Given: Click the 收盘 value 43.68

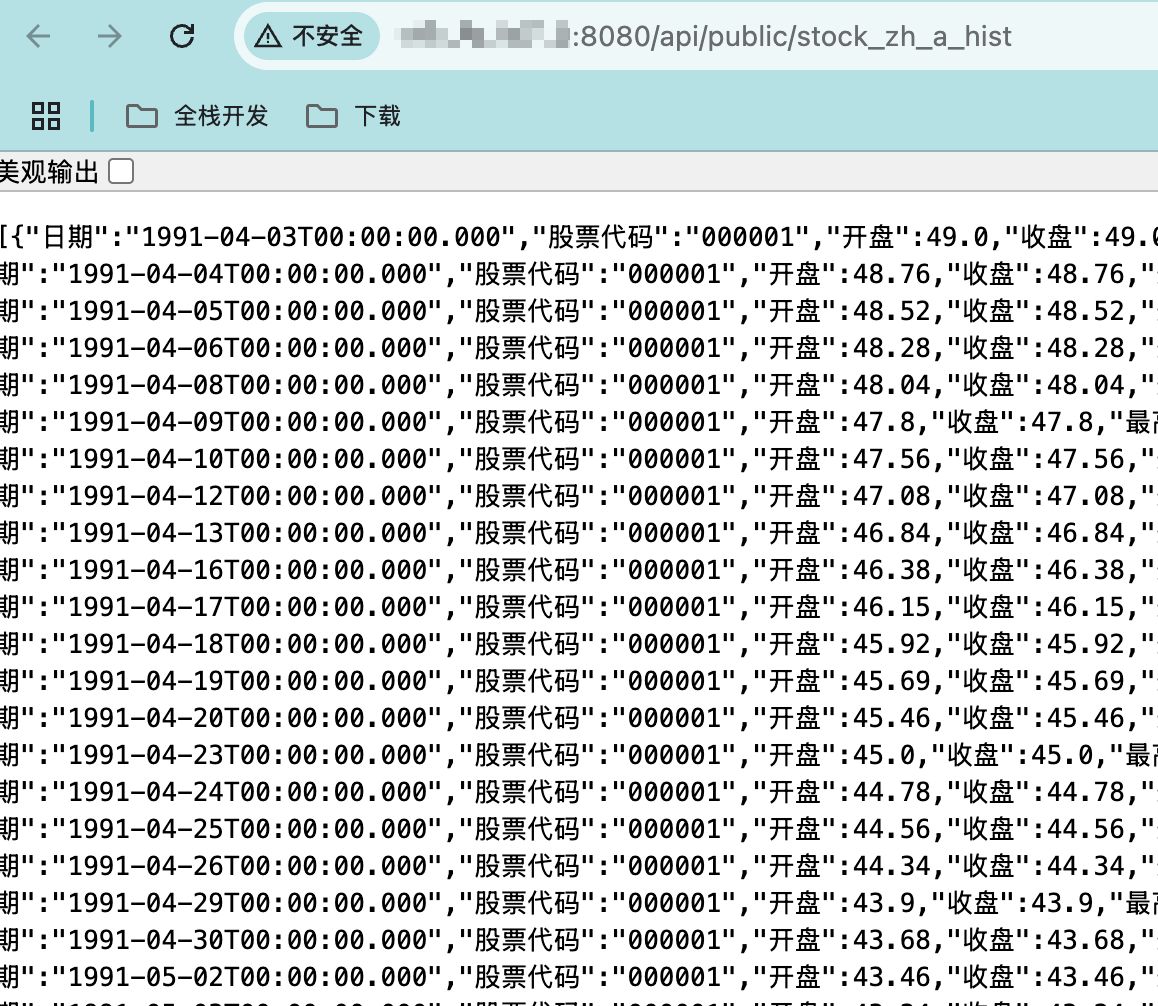Looking at the screenshot, I should 1090,940.
